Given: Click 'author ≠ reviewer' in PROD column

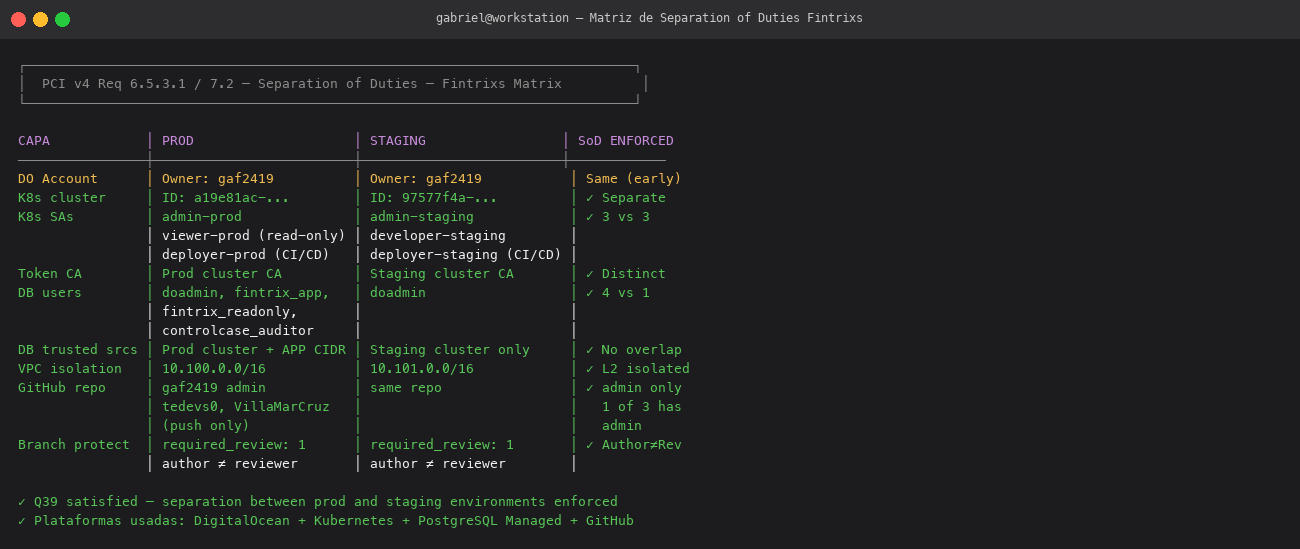Looking at the screenshot, I should tap(230, 464).
